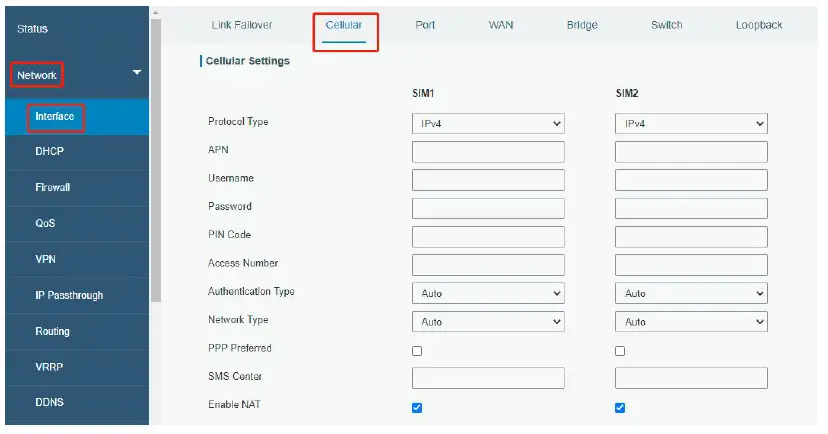Click the SIM1 APN input field
This screenshot has width=828, height=434.
pyautogui.click(x=488, y=152)
